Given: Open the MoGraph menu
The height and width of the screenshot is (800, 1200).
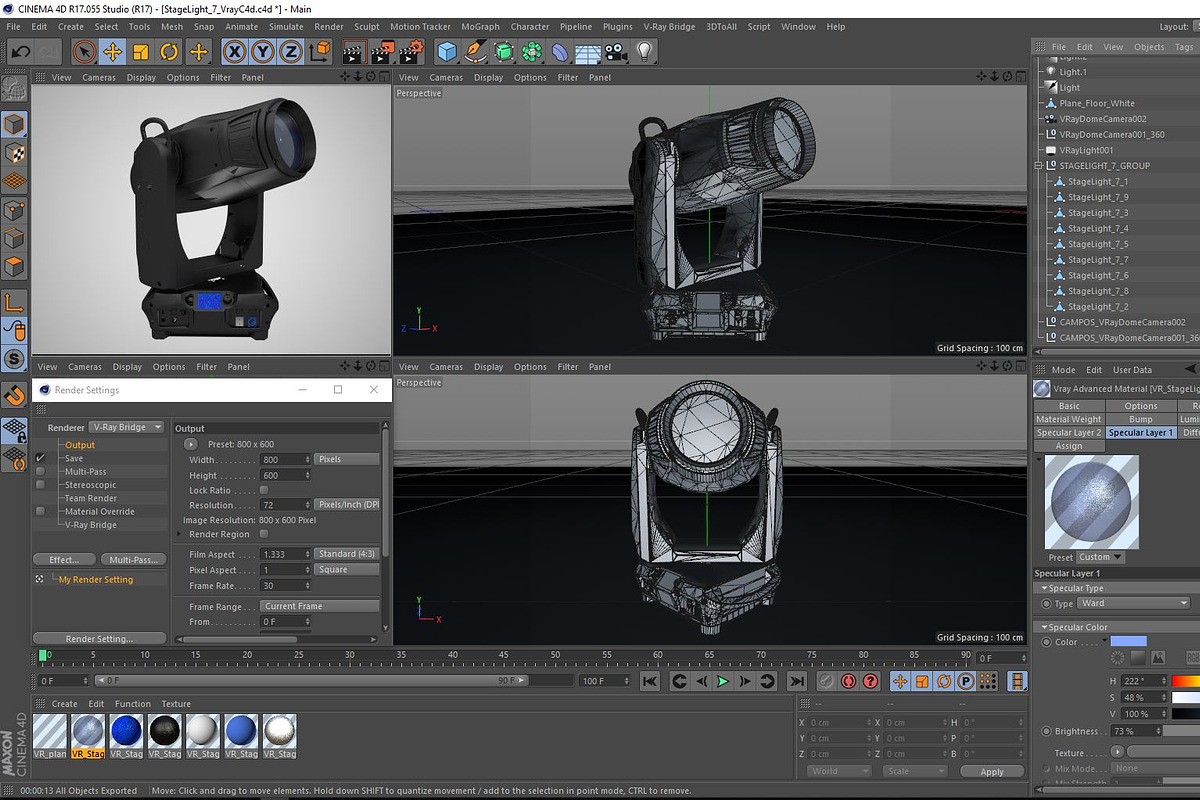Looking at the screenshot, I should (x=481, y=27).
